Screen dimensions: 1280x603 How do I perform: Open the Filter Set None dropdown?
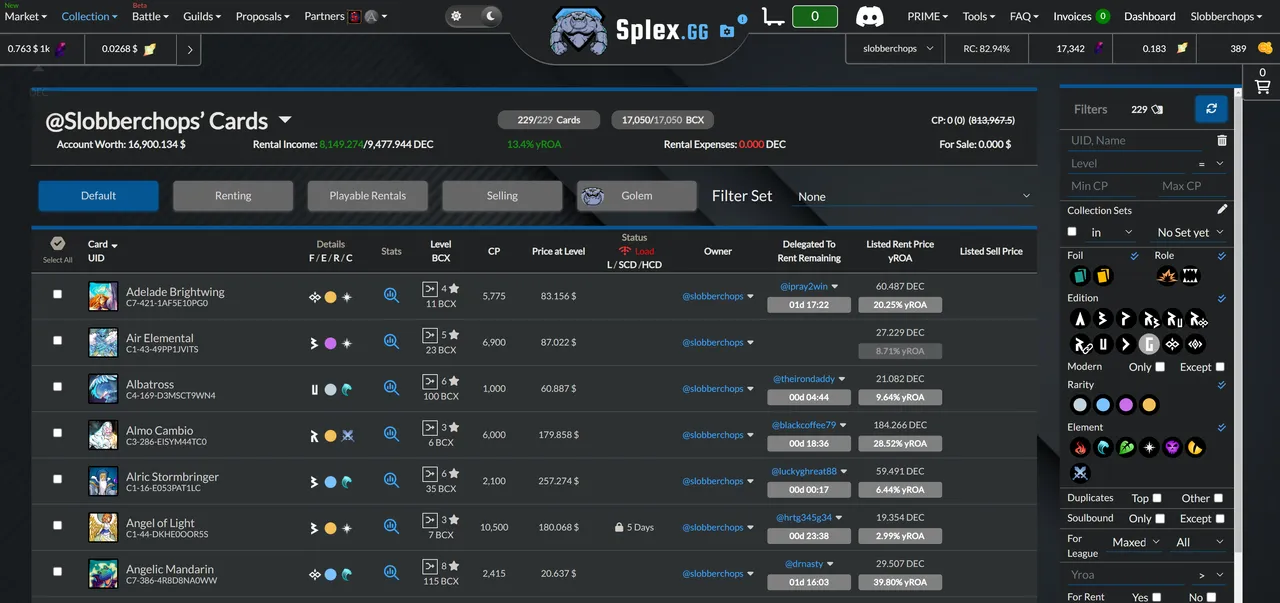pos(913,196)
